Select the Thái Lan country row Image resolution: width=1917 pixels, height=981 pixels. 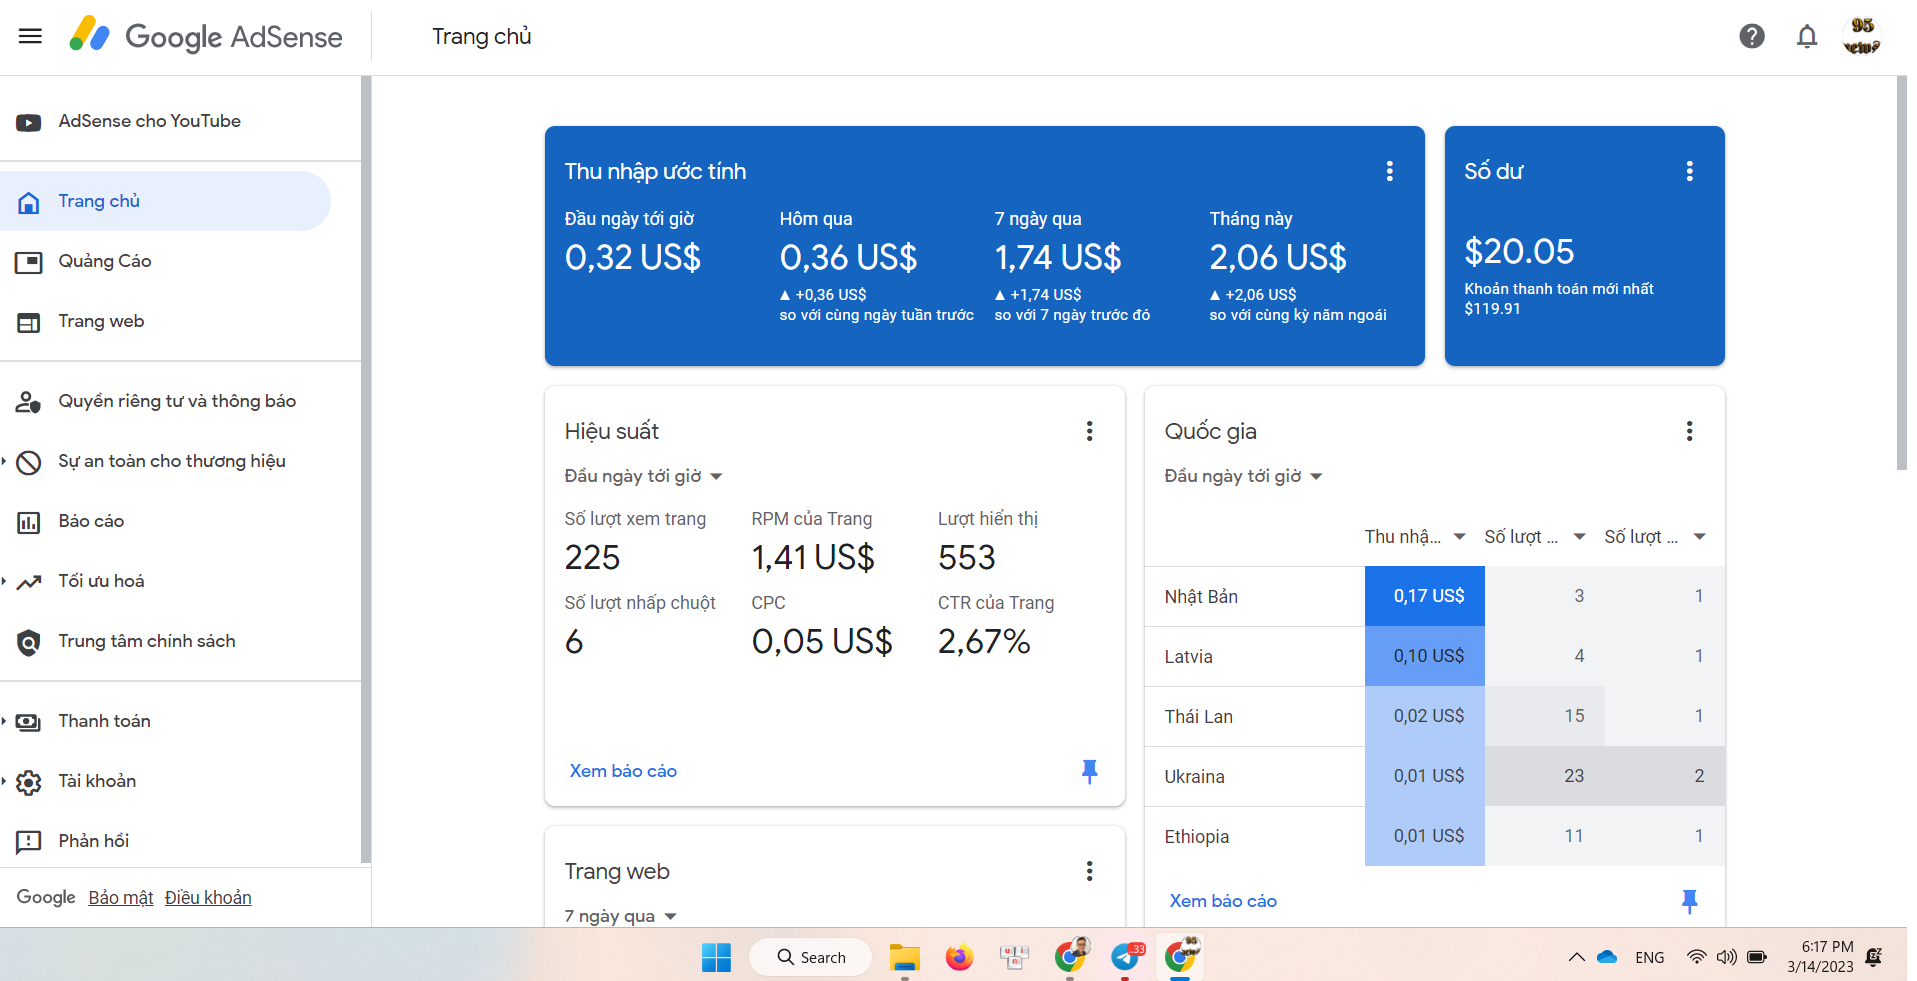click(1435, 716)
